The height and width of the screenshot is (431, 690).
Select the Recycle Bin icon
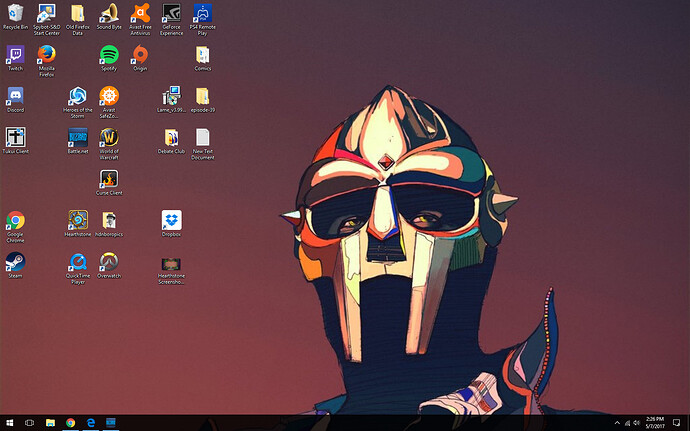[x=15, y=14]
